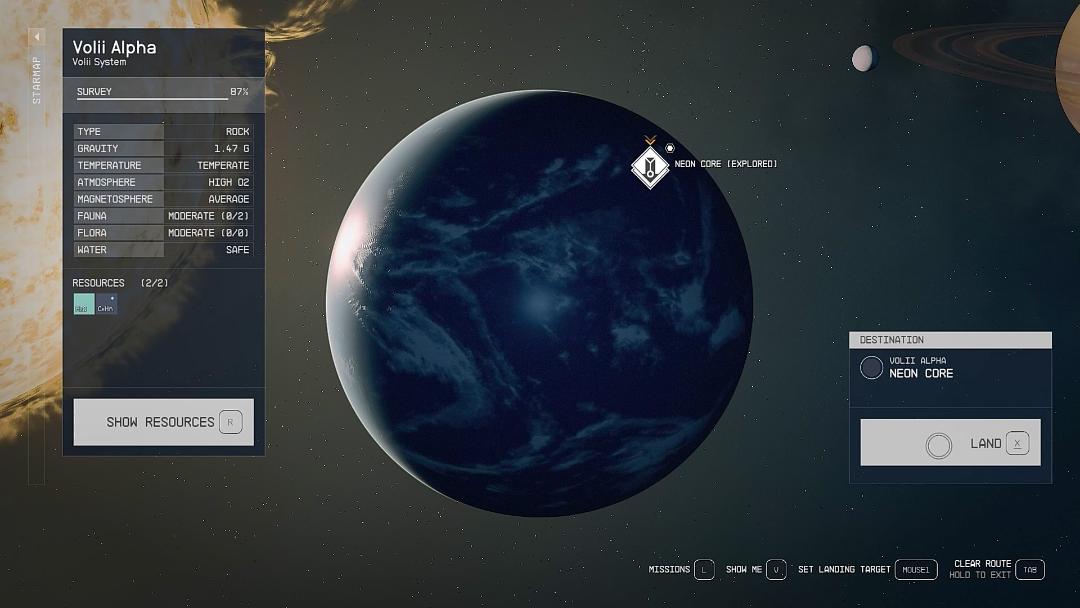Click the Fauna Moderate (0/2) row
The height and width of the screenshot is (608, 1080).
pyautogui.click(x=163, y=216)
